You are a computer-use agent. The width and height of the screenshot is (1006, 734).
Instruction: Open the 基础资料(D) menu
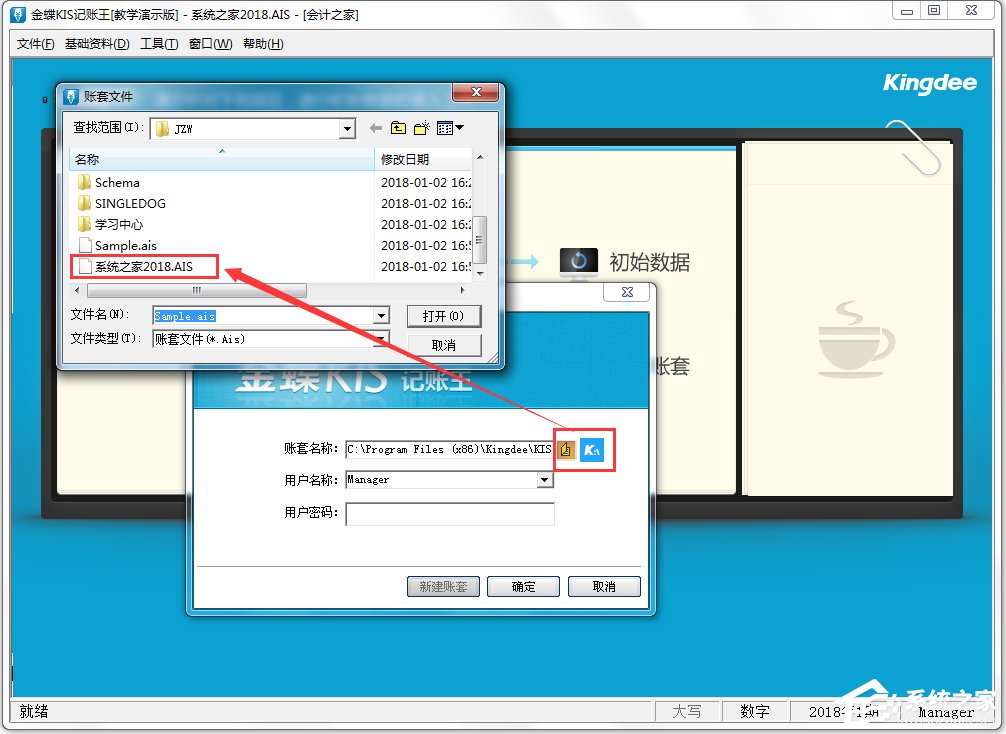[97, 44]
